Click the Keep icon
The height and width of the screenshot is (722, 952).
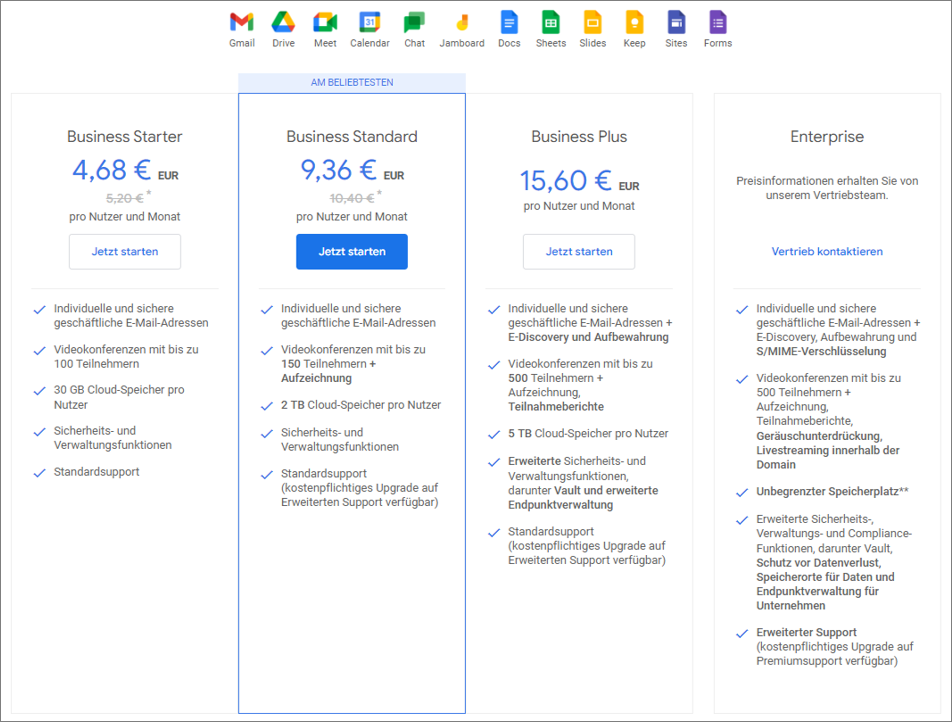tap(634, 22)
